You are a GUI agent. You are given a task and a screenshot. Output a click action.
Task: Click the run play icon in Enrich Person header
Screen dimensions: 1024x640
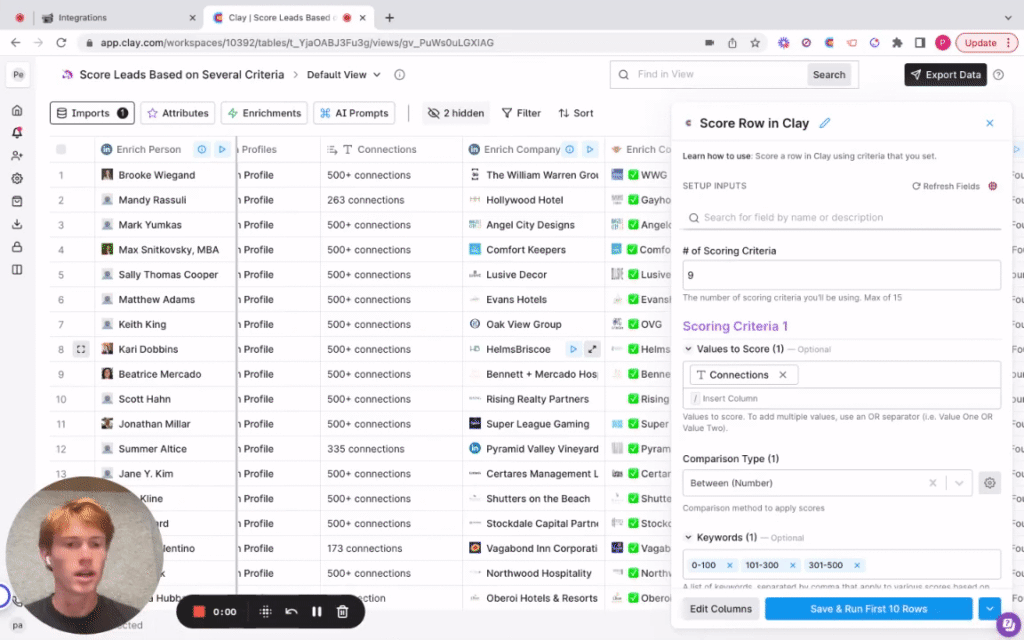[x=222, y=149]
